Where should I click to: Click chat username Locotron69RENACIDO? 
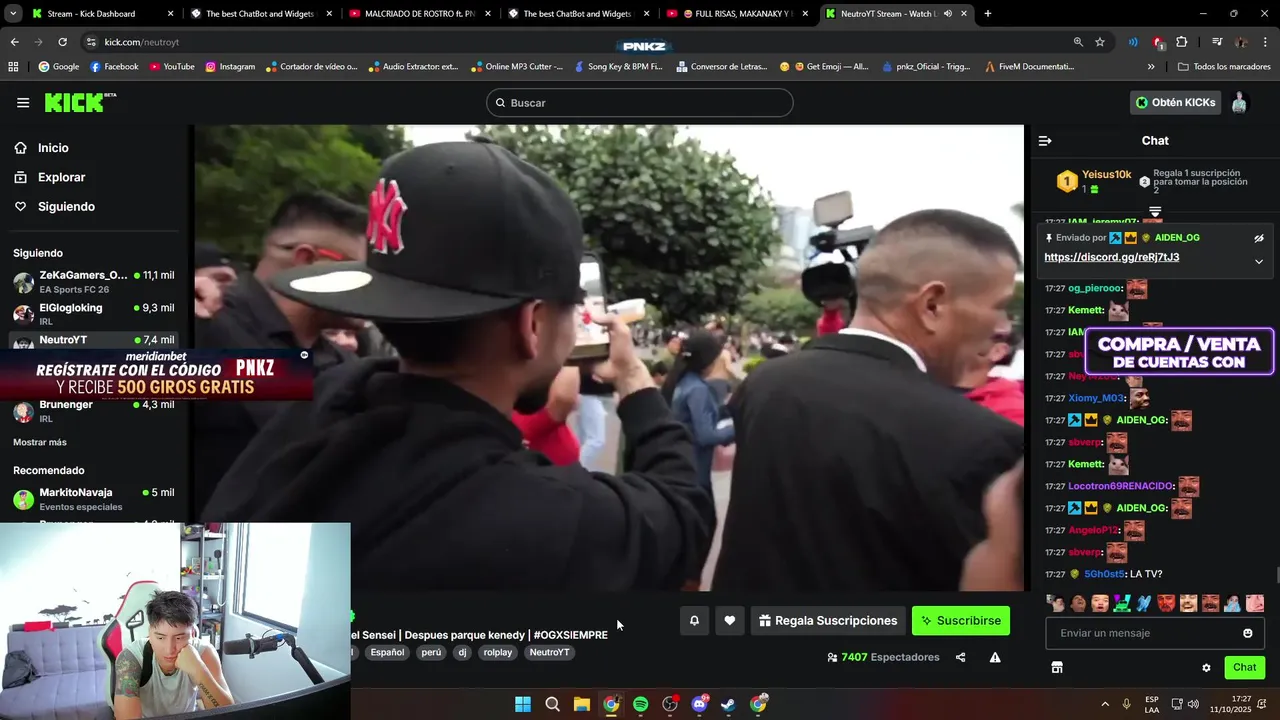coord(1120,486)
